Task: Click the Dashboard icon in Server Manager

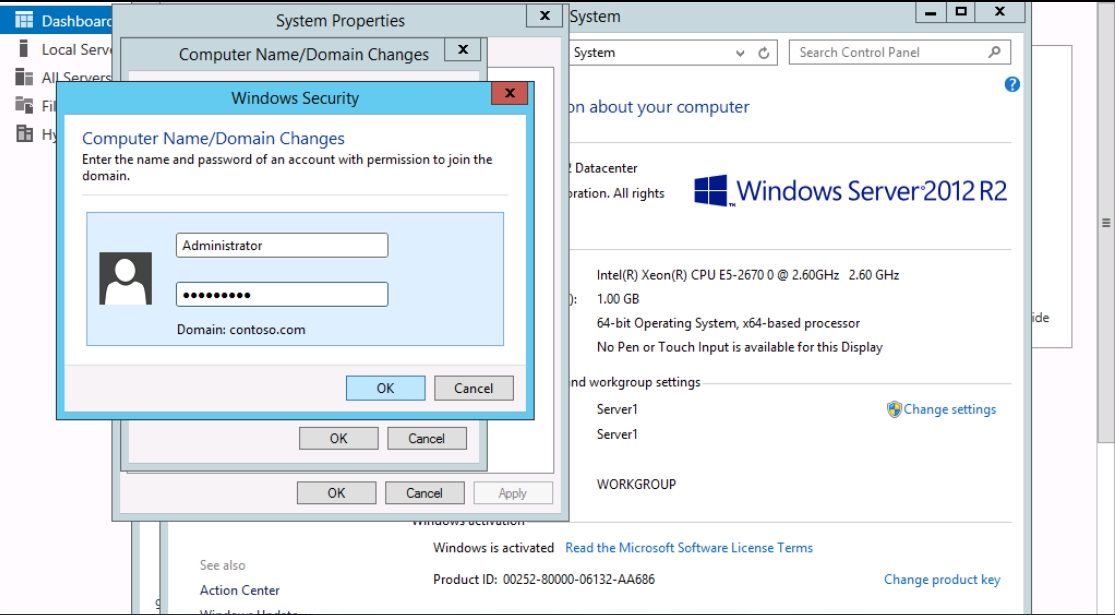Action: coord(24,20)
